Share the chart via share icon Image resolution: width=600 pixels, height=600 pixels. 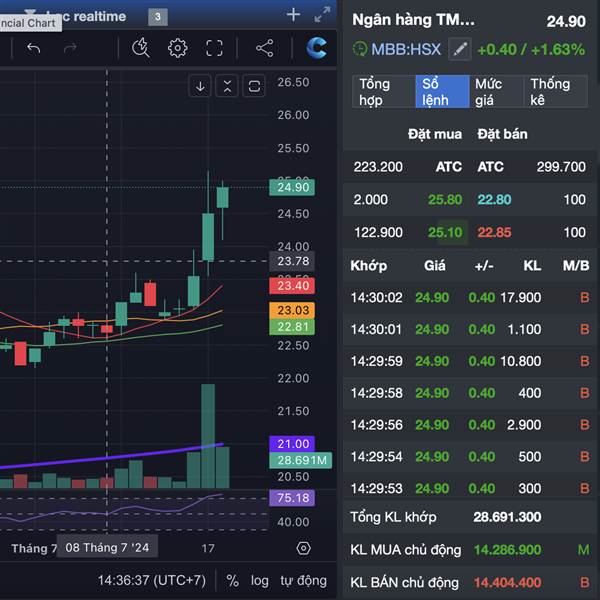point(264,48)
